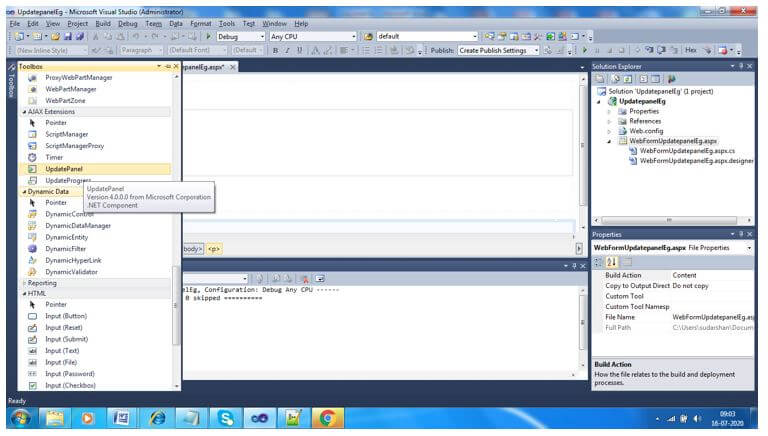This screenshot has width=768, height=436.
Task: Select the ScriptManager toolbox control
Action: 67,134
